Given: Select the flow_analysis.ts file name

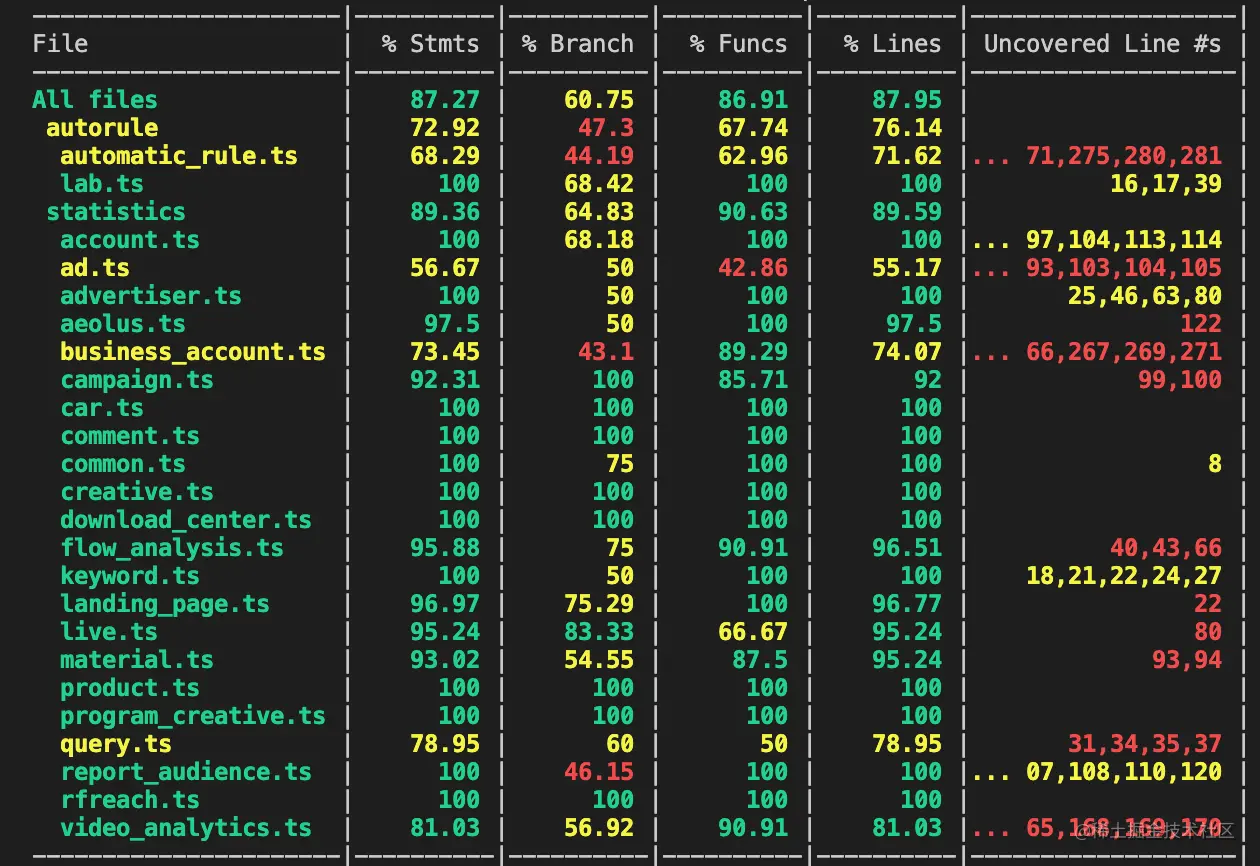Looking at the screenshot, I should 172,548.
